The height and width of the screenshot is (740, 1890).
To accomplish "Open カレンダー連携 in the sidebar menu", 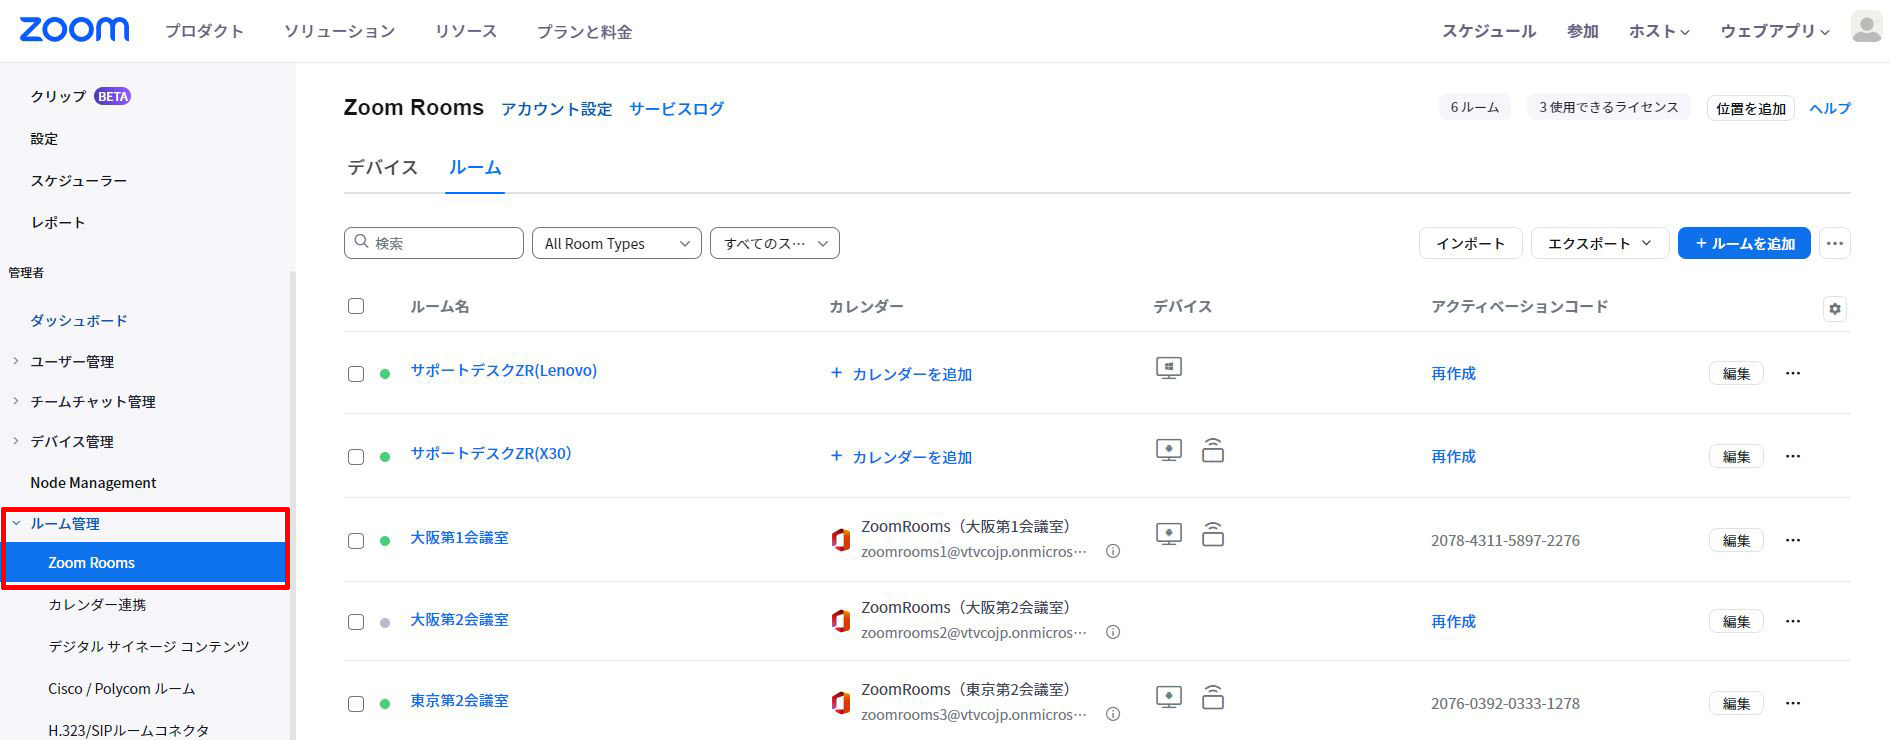I will [97, 604].
